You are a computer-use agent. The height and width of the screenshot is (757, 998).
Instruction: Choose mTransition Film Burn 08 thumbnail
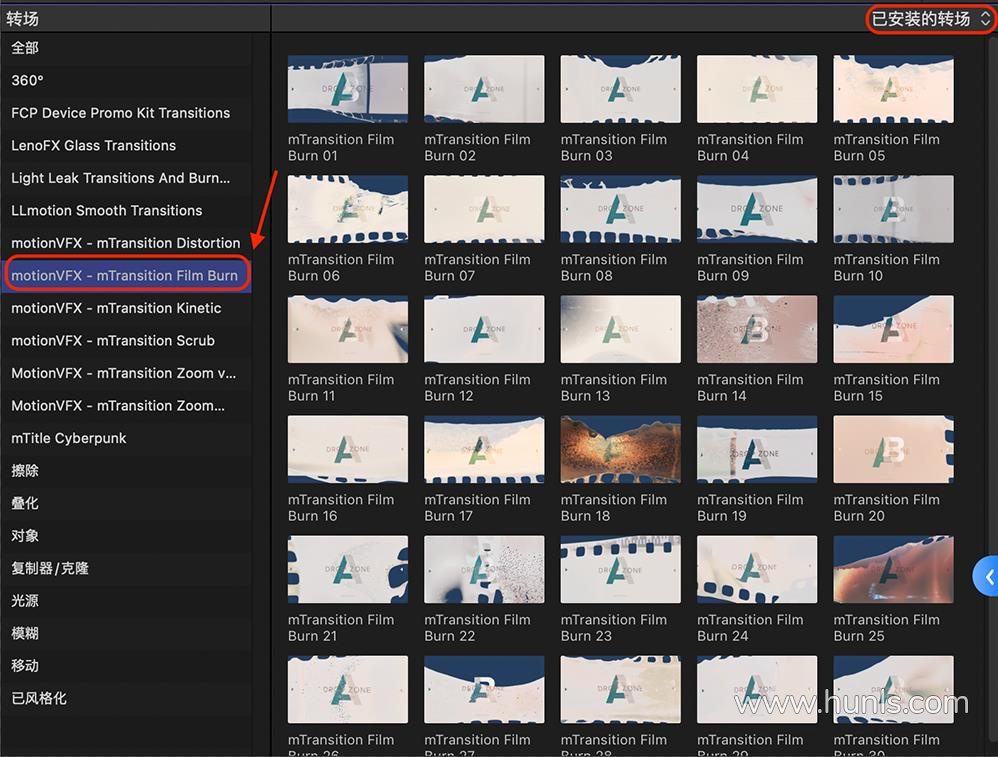tap(621, 209)
